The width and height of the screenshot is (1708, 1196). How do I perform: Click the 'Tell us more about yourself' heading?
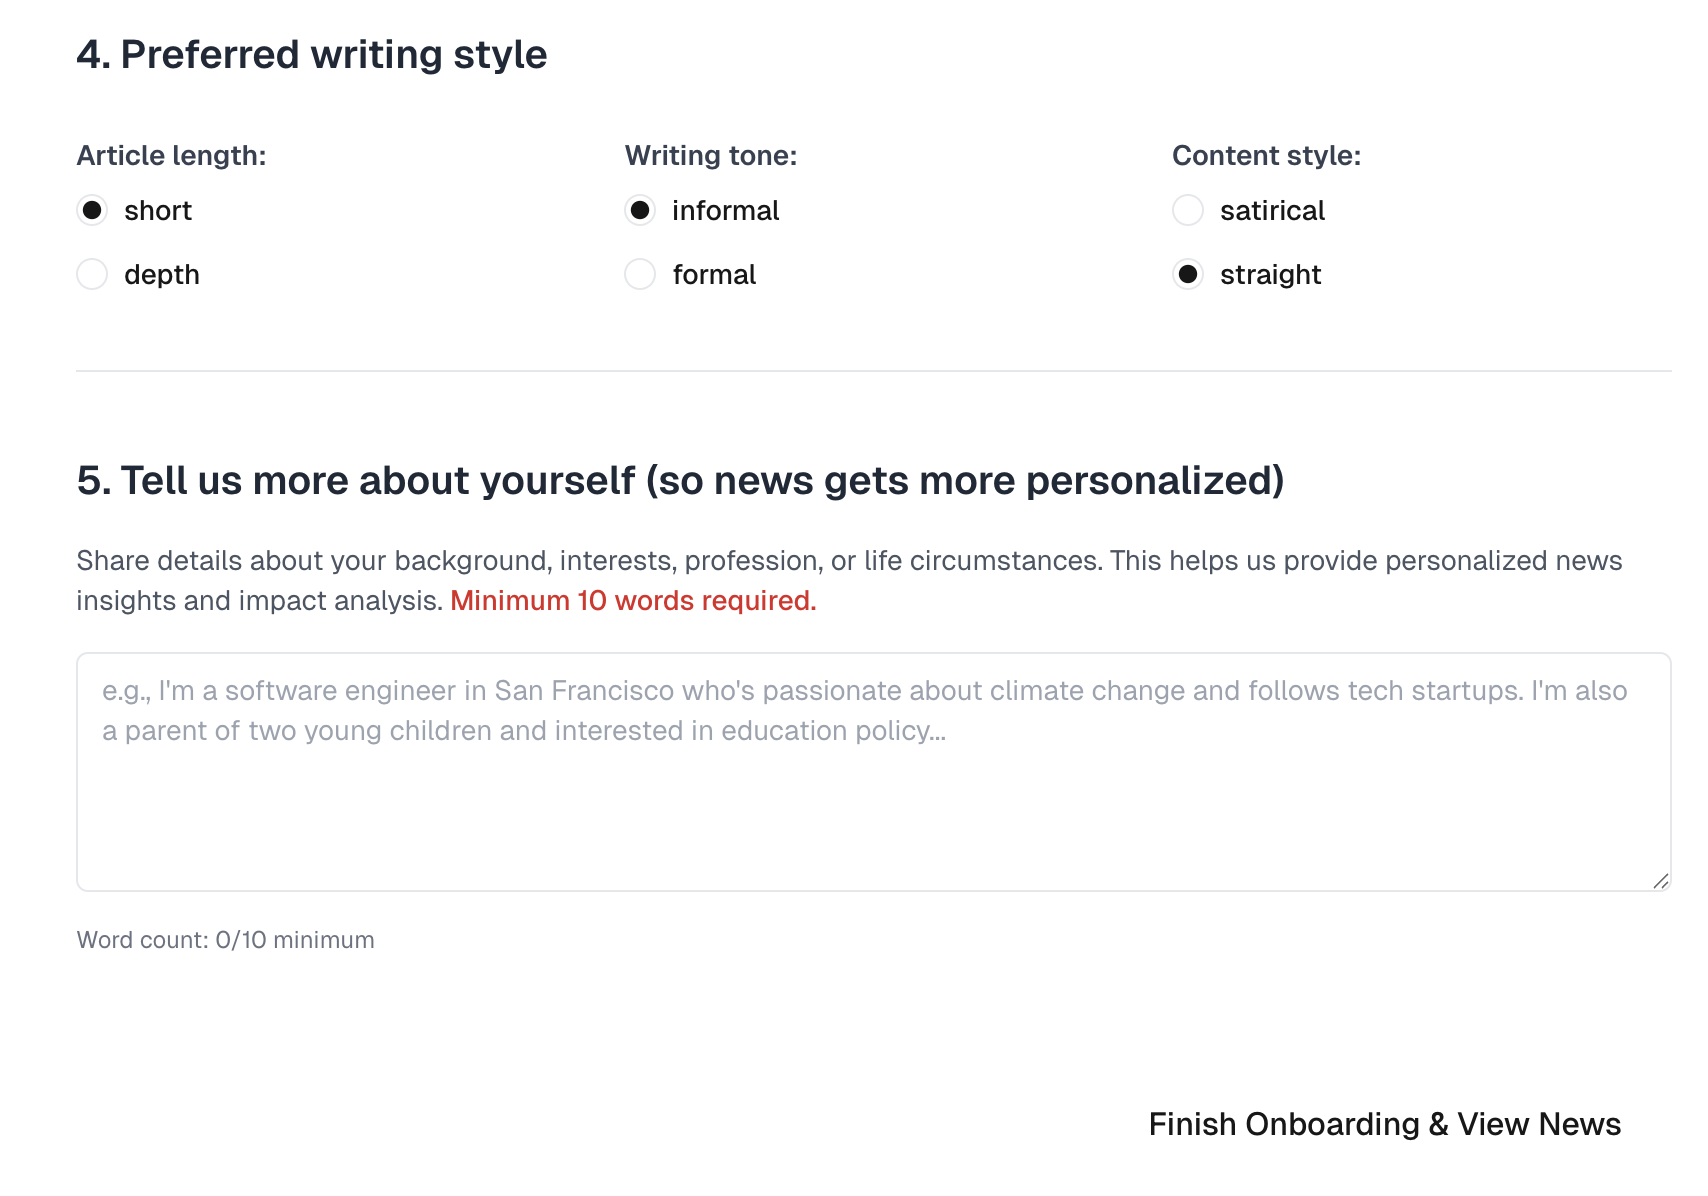tap(680, 481)
